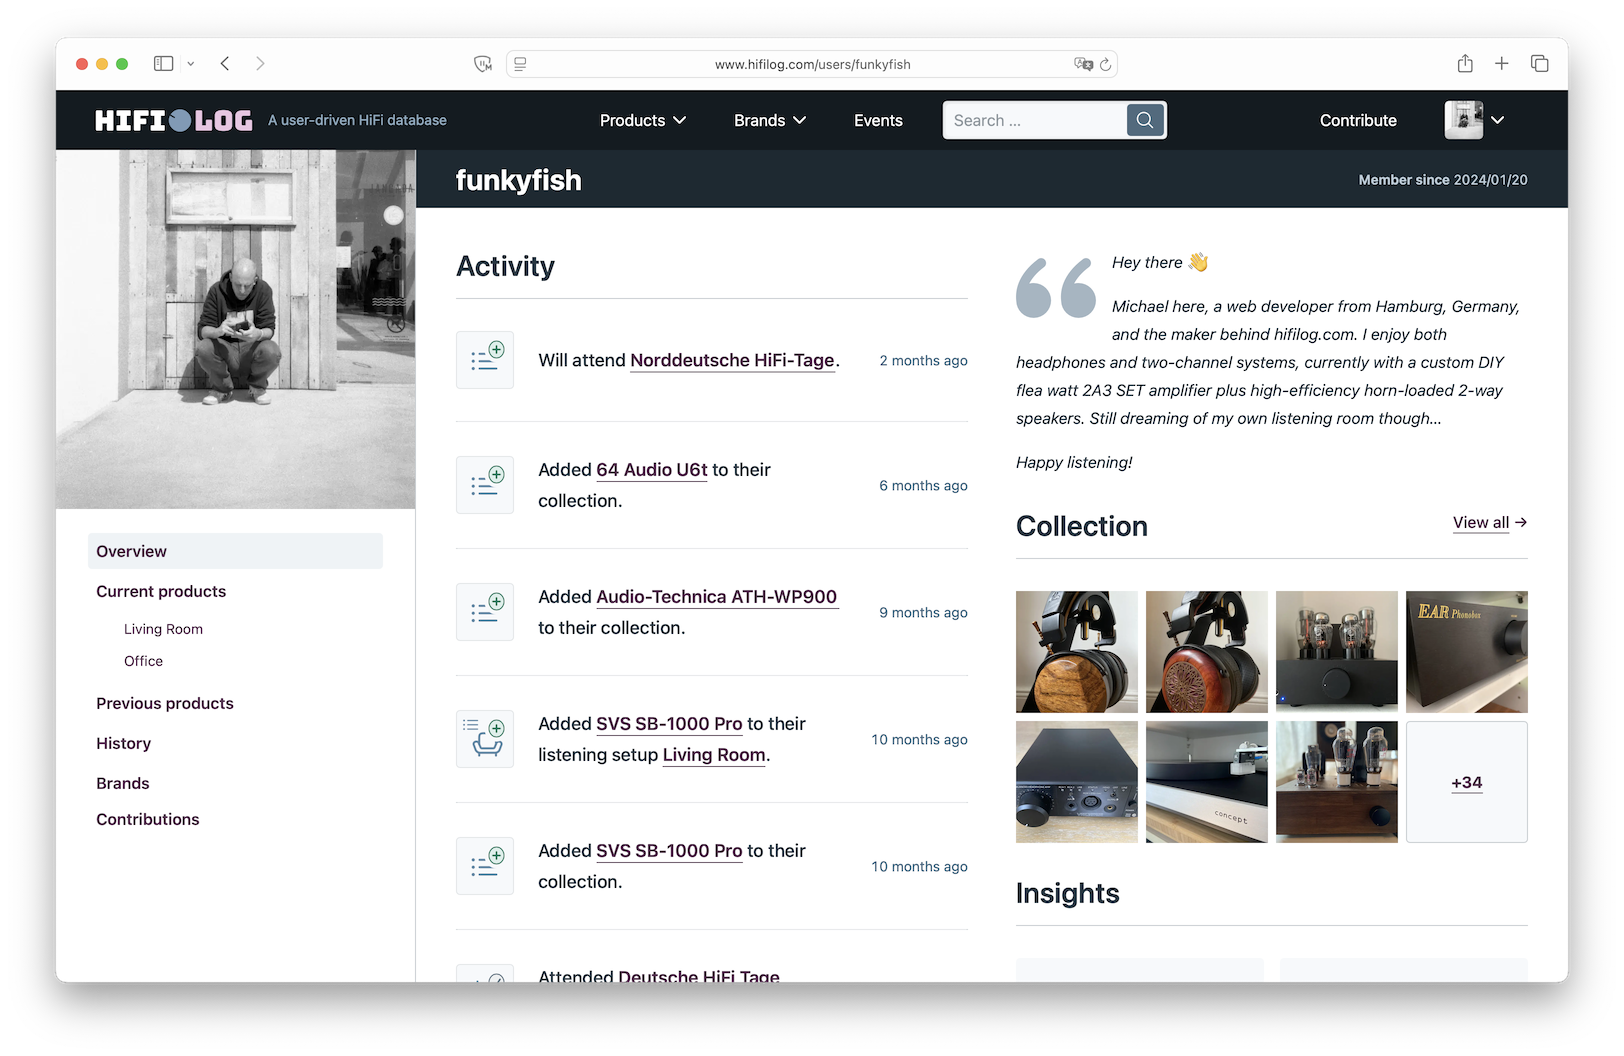Click the HIFILOG logo
1624x1056 pixels.
click(x=174, y=120)
